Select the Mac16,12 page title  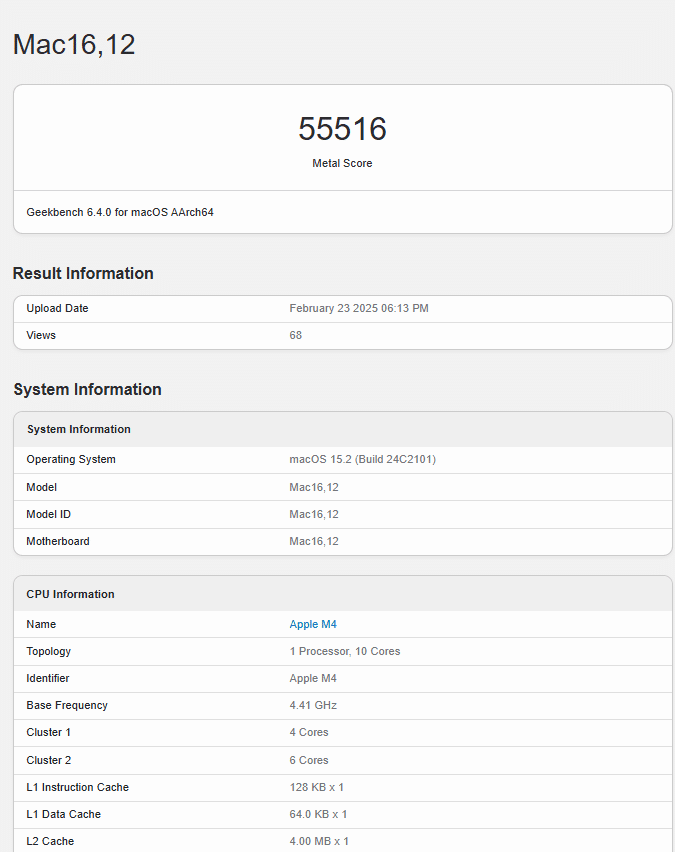(74, 45)
